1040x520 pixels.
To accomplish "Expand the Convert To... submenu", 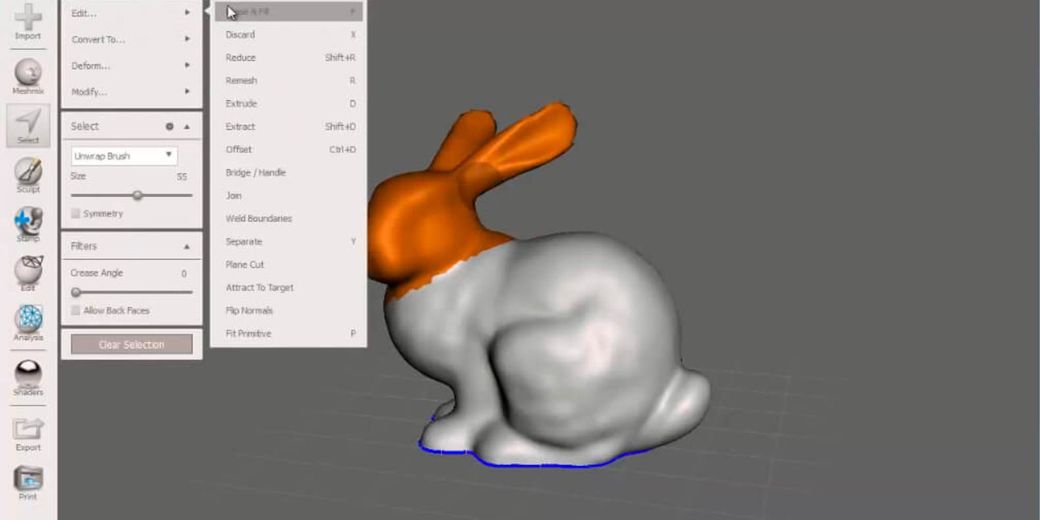I will pyautogui.click(x=131, y=40).
